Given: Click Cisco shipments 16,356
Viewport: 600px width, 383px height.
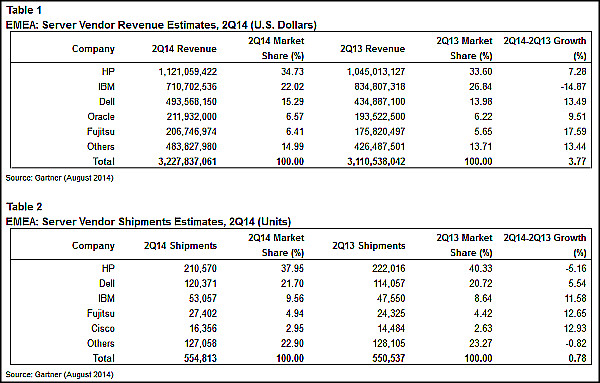Looking at the screenshot, I should pyautogui.click(x=203, y=328).
